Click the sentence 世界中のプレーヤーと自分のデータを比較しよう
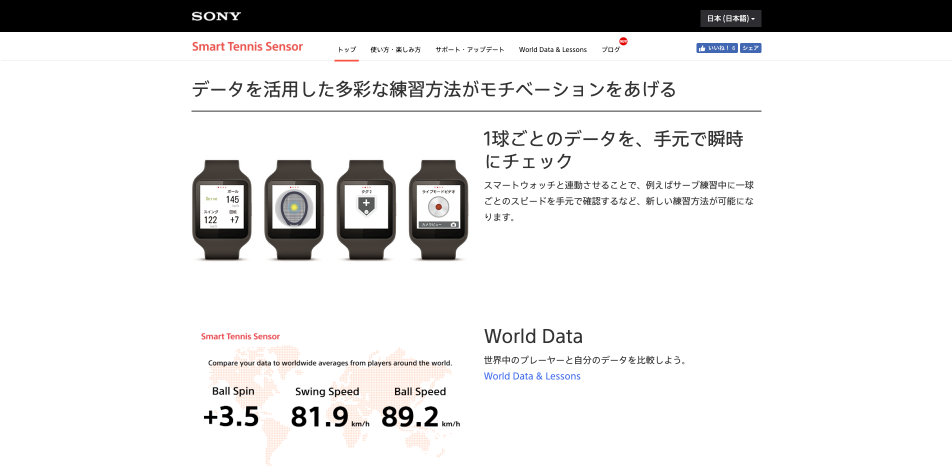952x473 pixels. tap(586, 360)
